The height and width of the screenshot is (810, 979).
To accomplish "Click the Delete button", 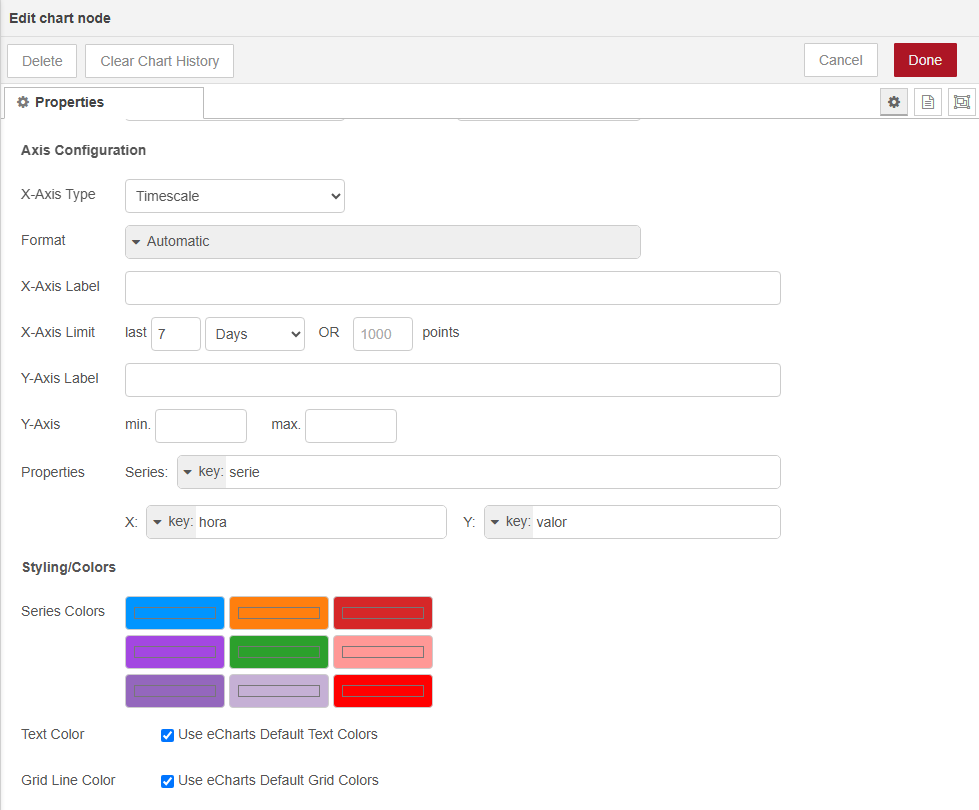I will pos(42,61).
